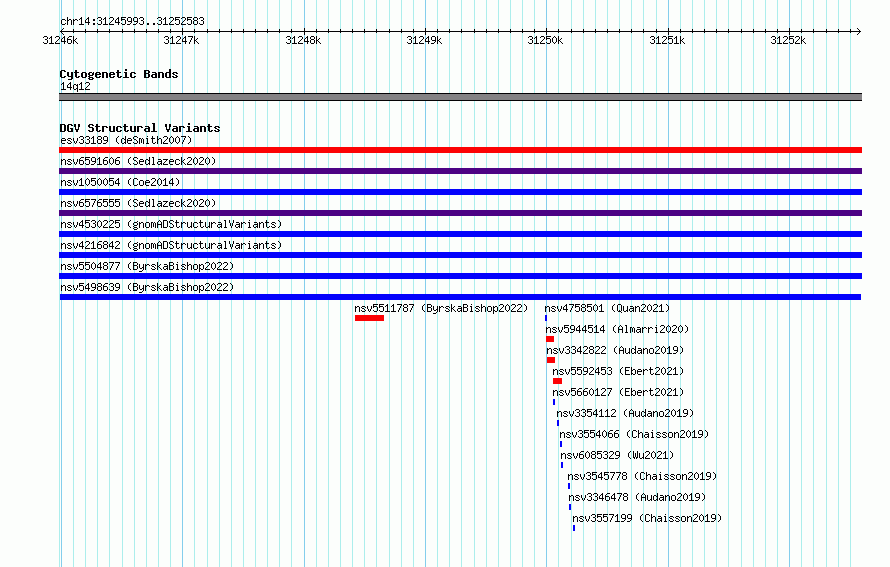Click nsv3354112 (Audano2019) variant label
Image resolution: width=890 pixels, height=567 pixels.
[625, 413]
